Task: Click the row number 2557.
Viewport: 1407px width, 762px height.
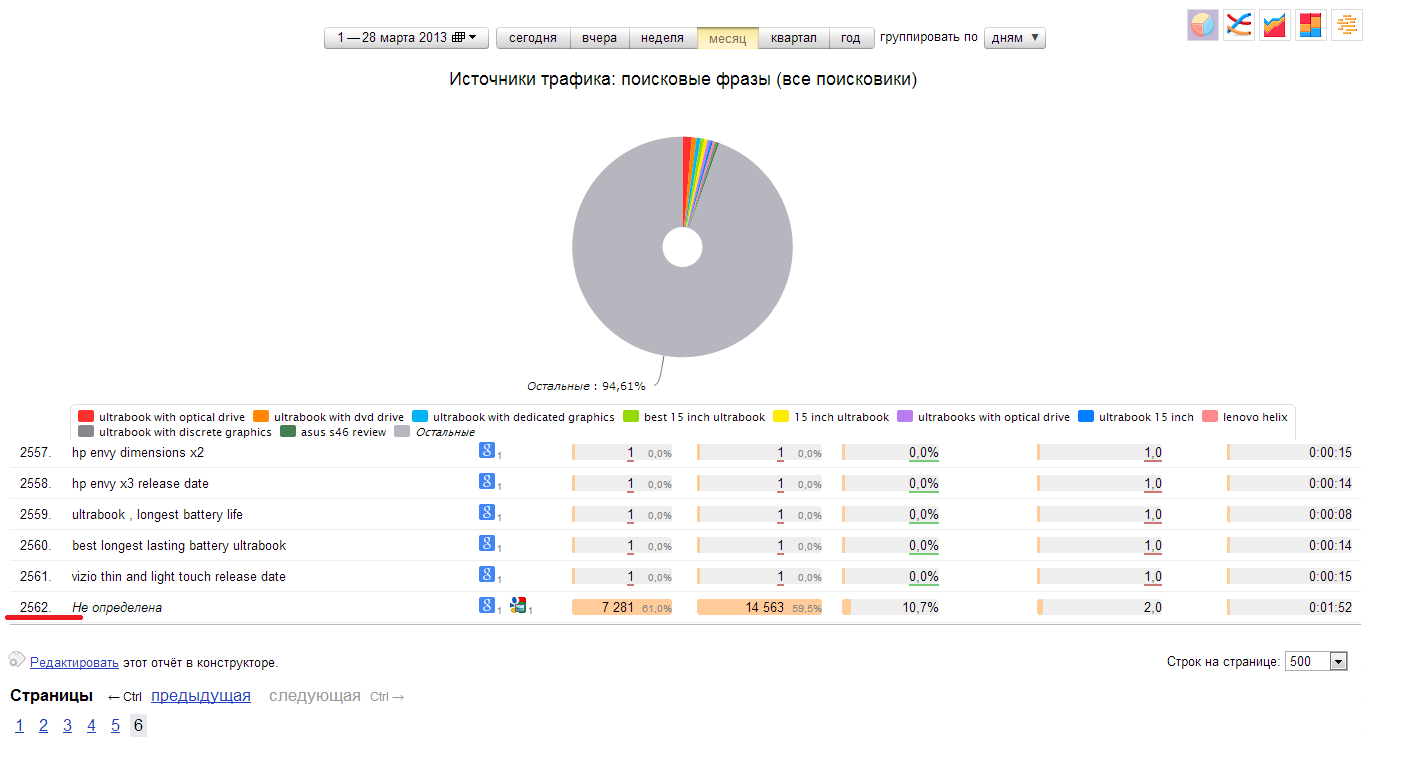Action: pos(34,452)
